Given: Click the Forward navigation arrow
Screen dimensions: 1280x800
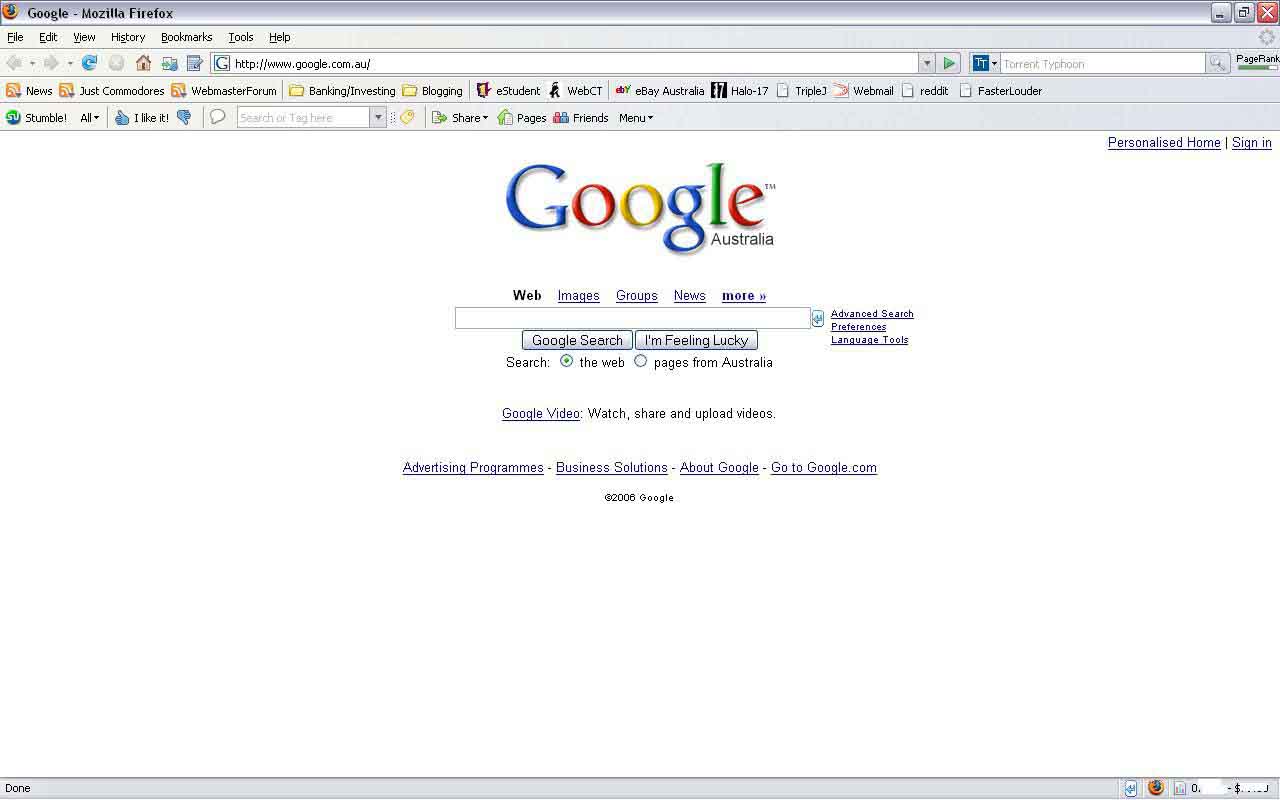Looking at the screenshot, I should pyautogui.click(x=51, y=63).
